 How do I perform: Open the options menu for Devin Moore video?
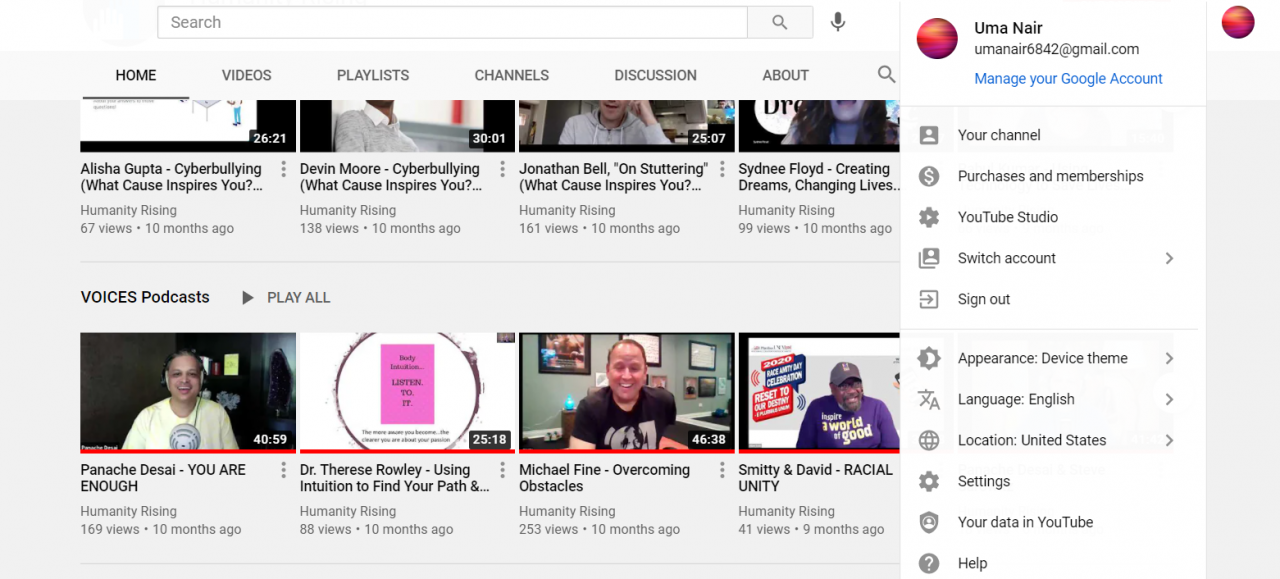pos(502,169)
